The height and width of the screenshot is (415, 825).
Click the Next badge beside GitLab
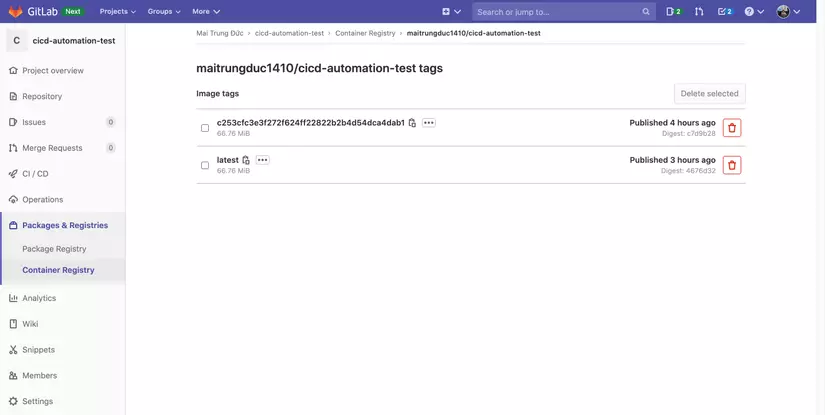coord(73,11)
